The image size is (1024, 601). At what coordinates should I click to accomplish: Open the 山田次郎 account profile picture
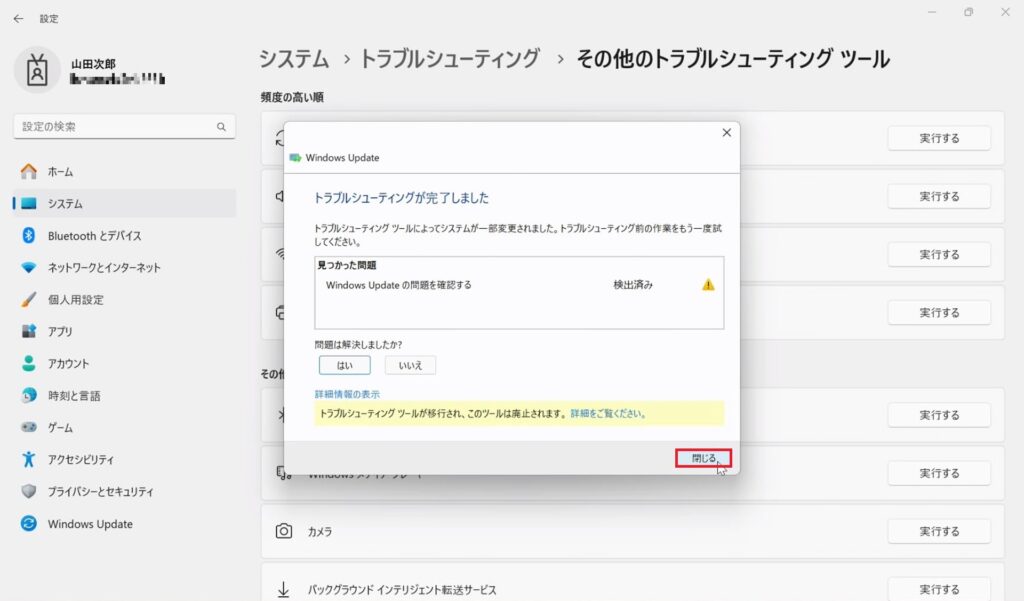(x=37, y=71)
